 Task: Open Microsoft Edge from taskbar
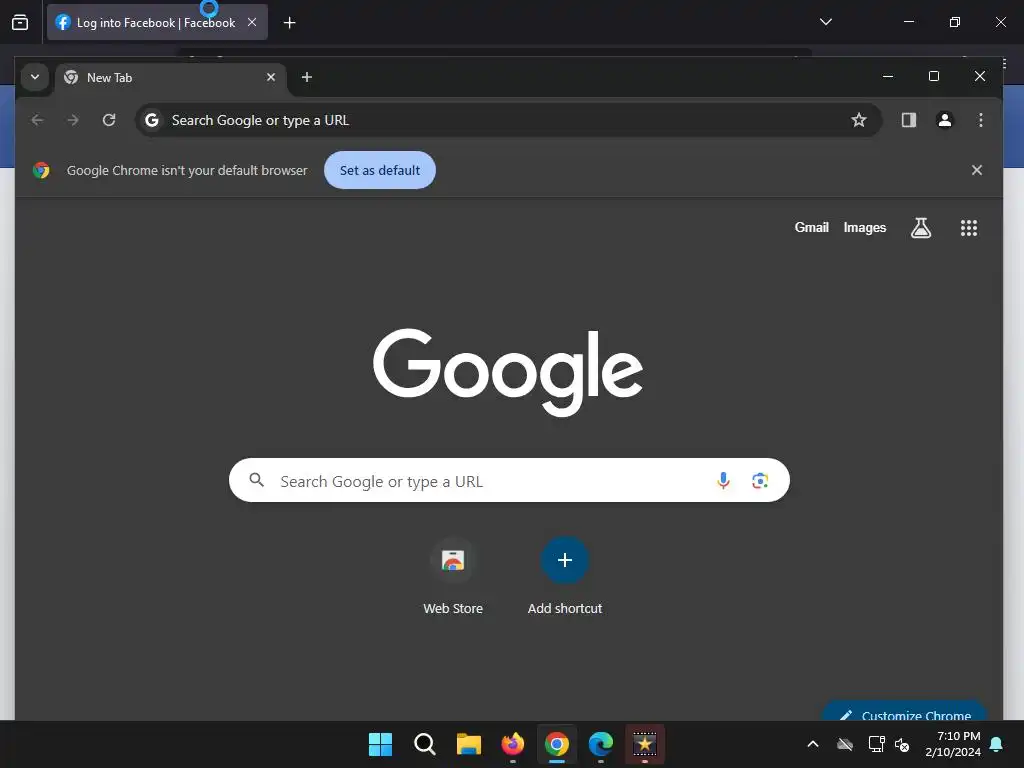pos(601,744)
